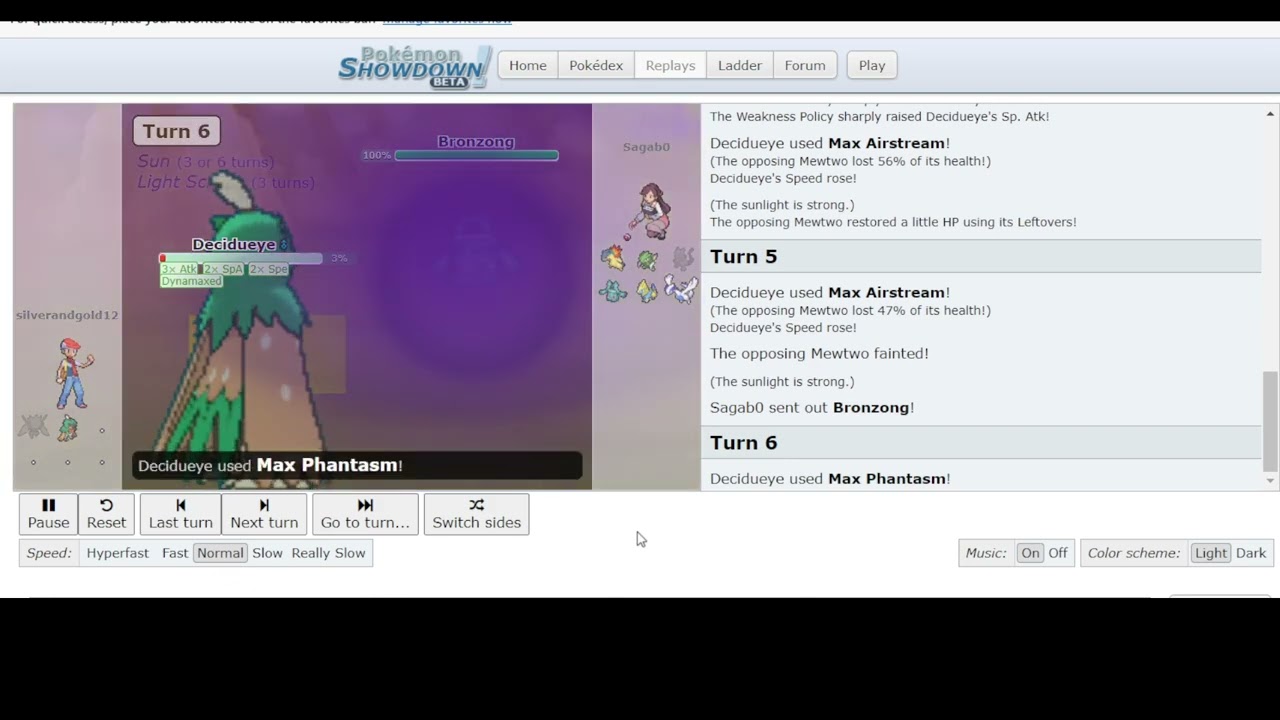This screenshot has width=1280, height=720.
Task: Click the silverandgold12 username label
Action: pyautogui.click(x=67, y=315)
